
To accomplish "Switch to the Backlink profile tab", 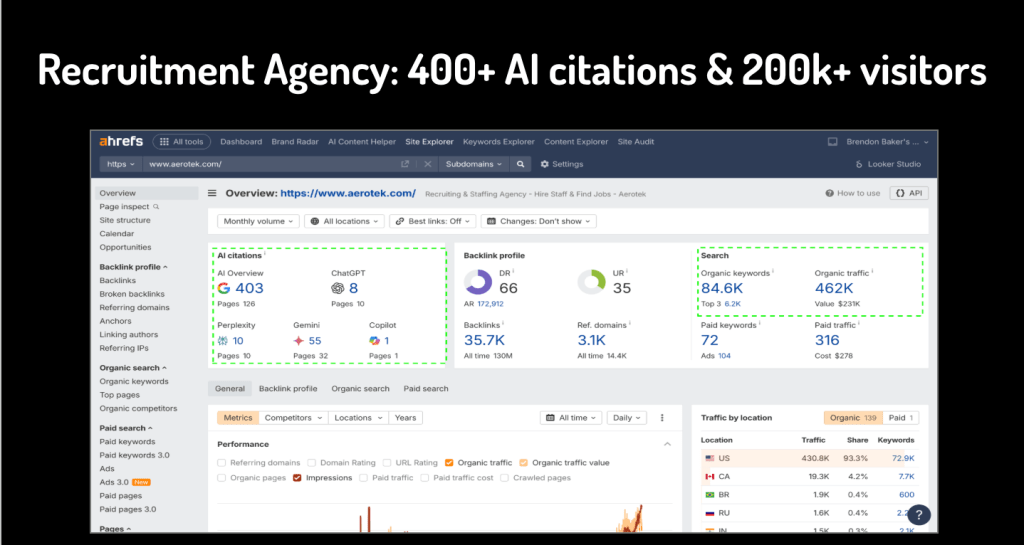I will pyautogui.click(x=288, y=388).
